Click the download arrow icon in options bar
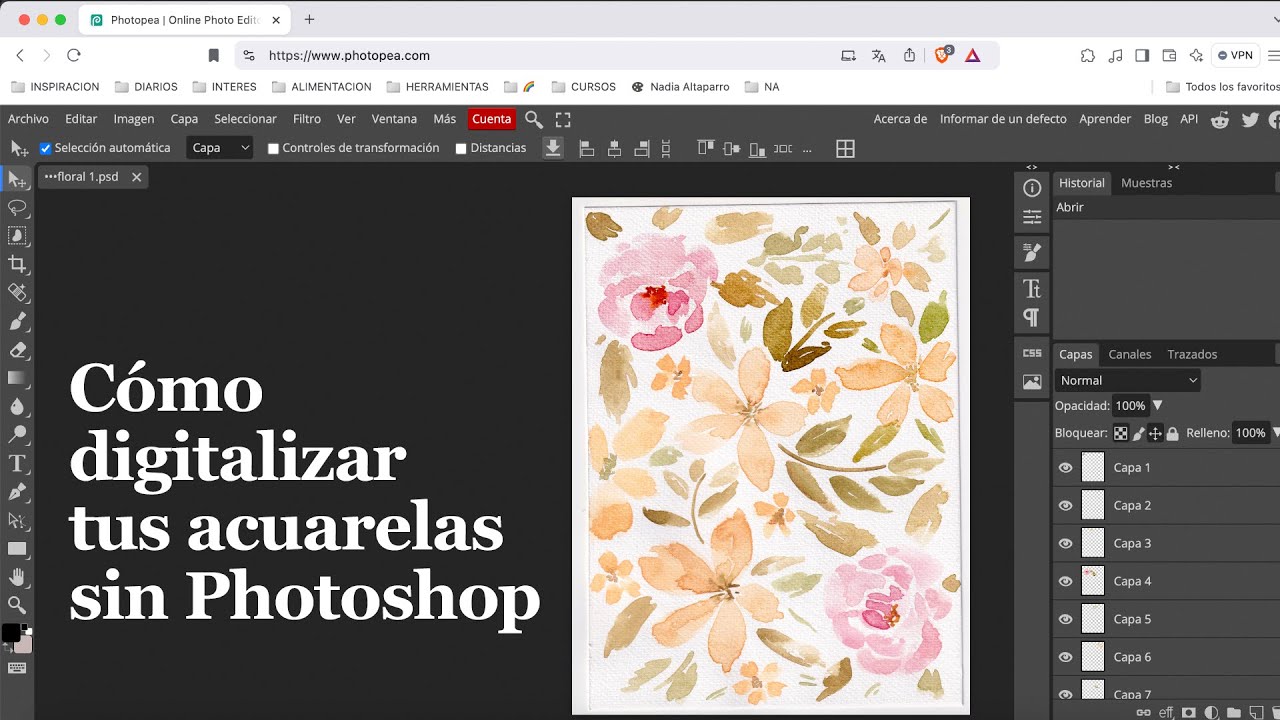The height and width of the screenshot is (720, 1280). coord(553,148)
